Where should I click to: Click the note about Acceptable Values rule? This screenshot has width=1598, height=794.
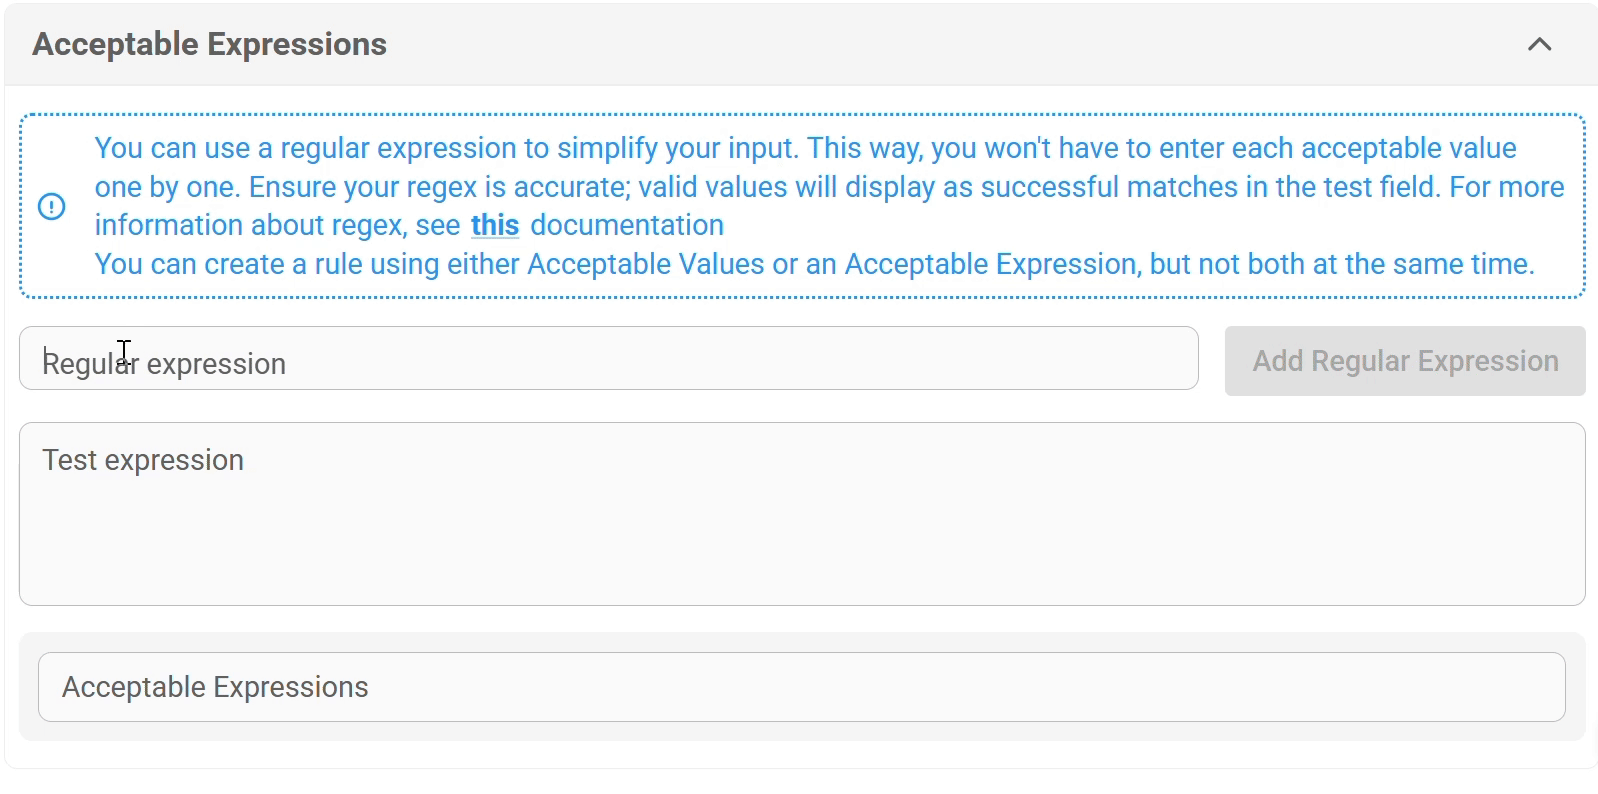click(x=814, y=264)
